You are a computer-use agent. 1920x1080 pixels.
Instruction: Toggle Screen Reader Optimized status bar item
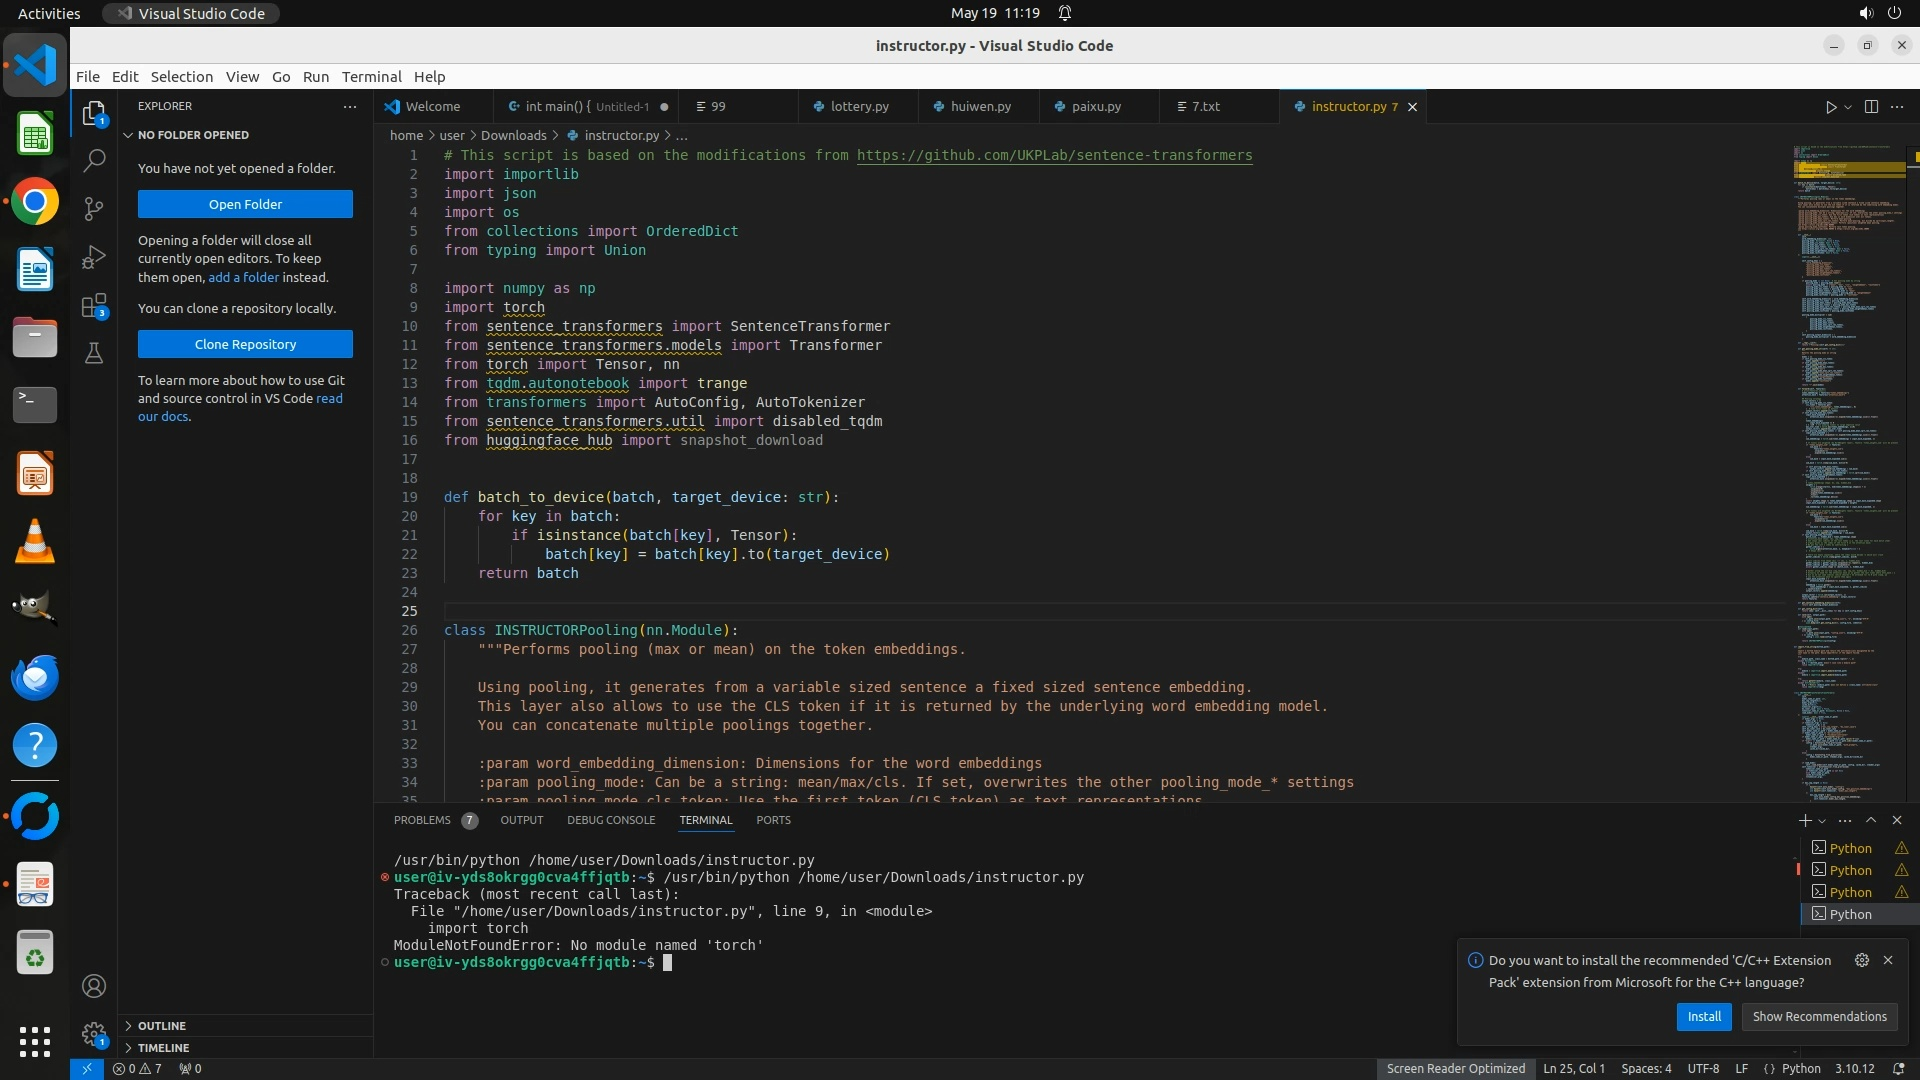[1455, 1068]
